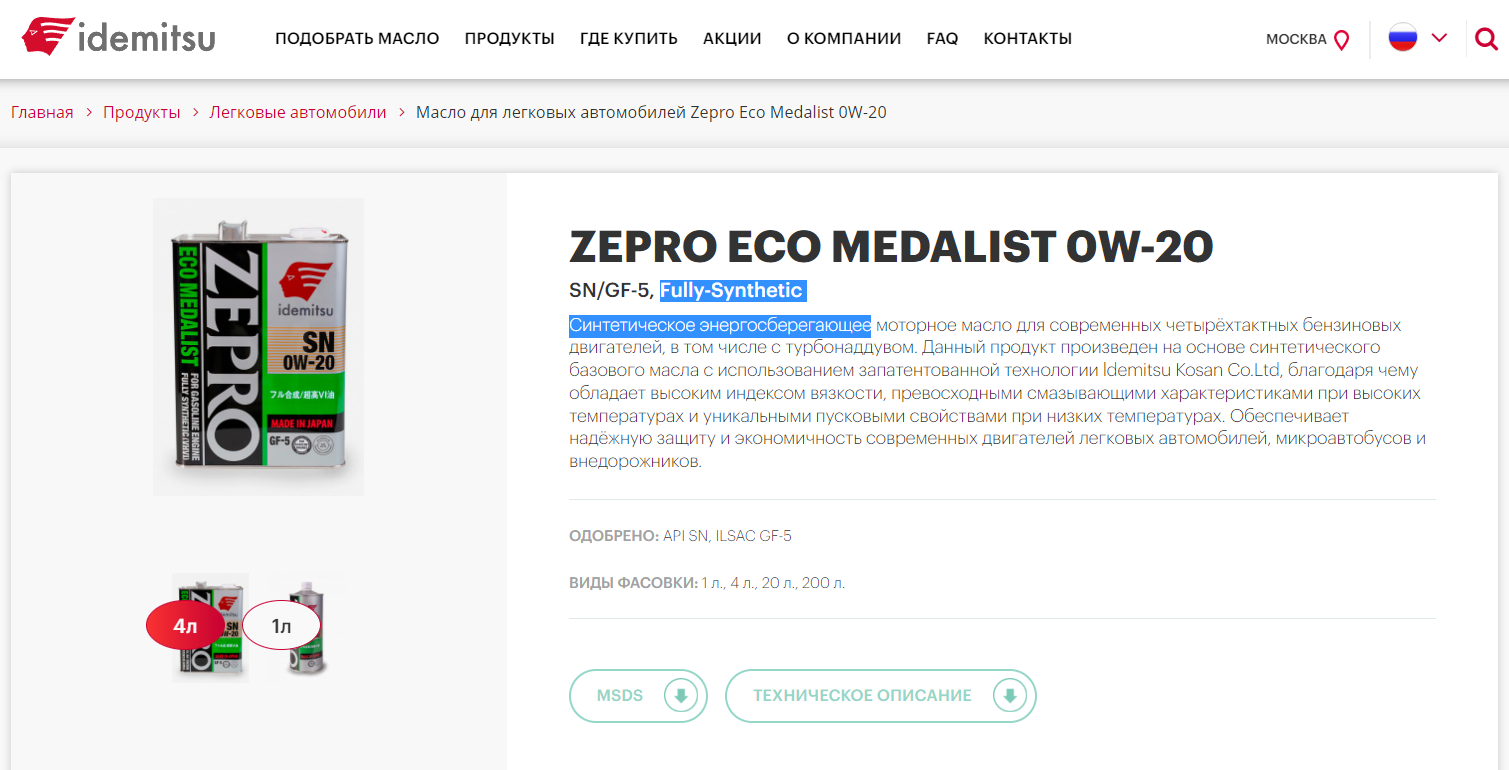Click the large Zepro oil can image

[x=258, y=346]
